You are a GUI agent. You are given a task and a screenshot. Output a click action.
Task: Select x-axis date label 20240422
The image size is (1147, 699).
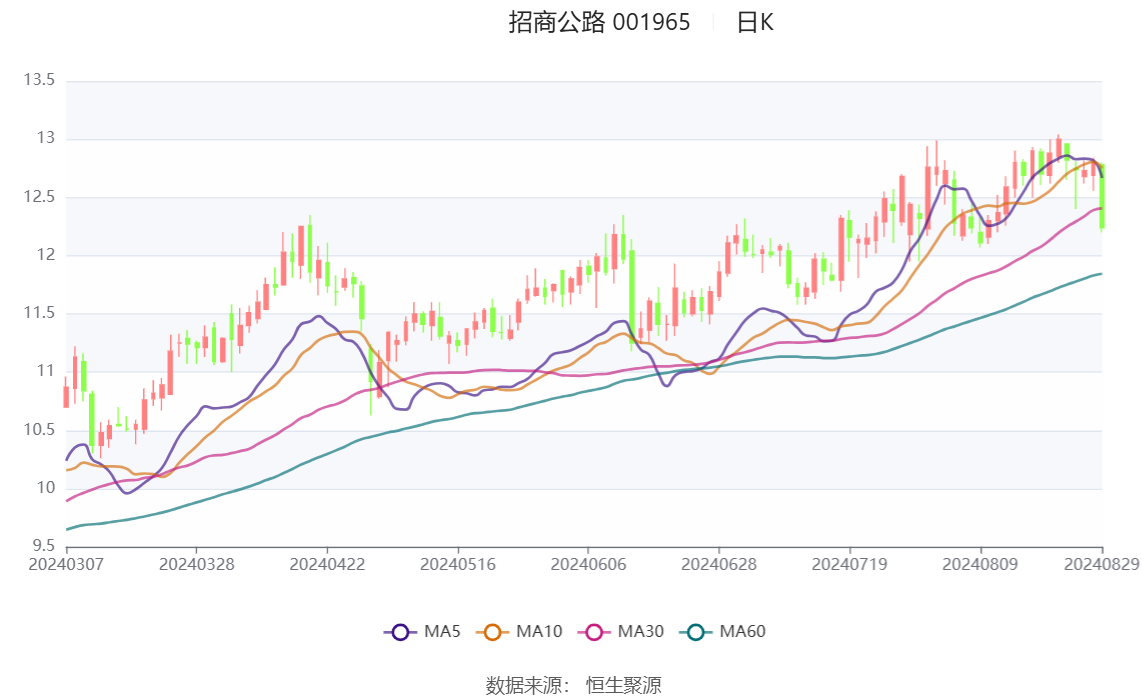point(327,564)
